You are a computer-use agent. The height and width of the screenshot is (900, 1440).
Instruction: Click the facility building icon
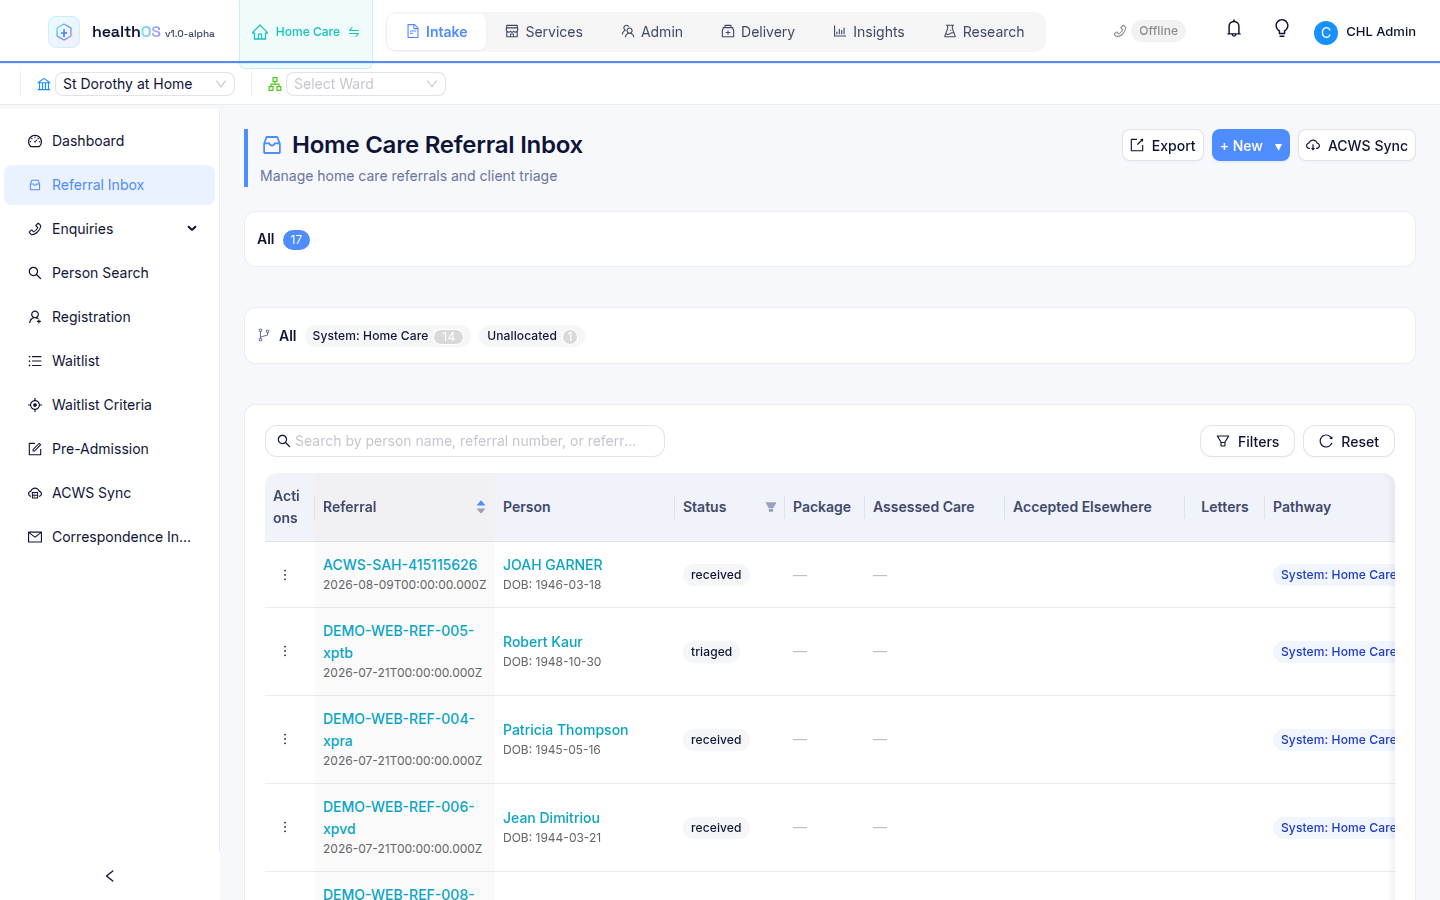point(44,84)
